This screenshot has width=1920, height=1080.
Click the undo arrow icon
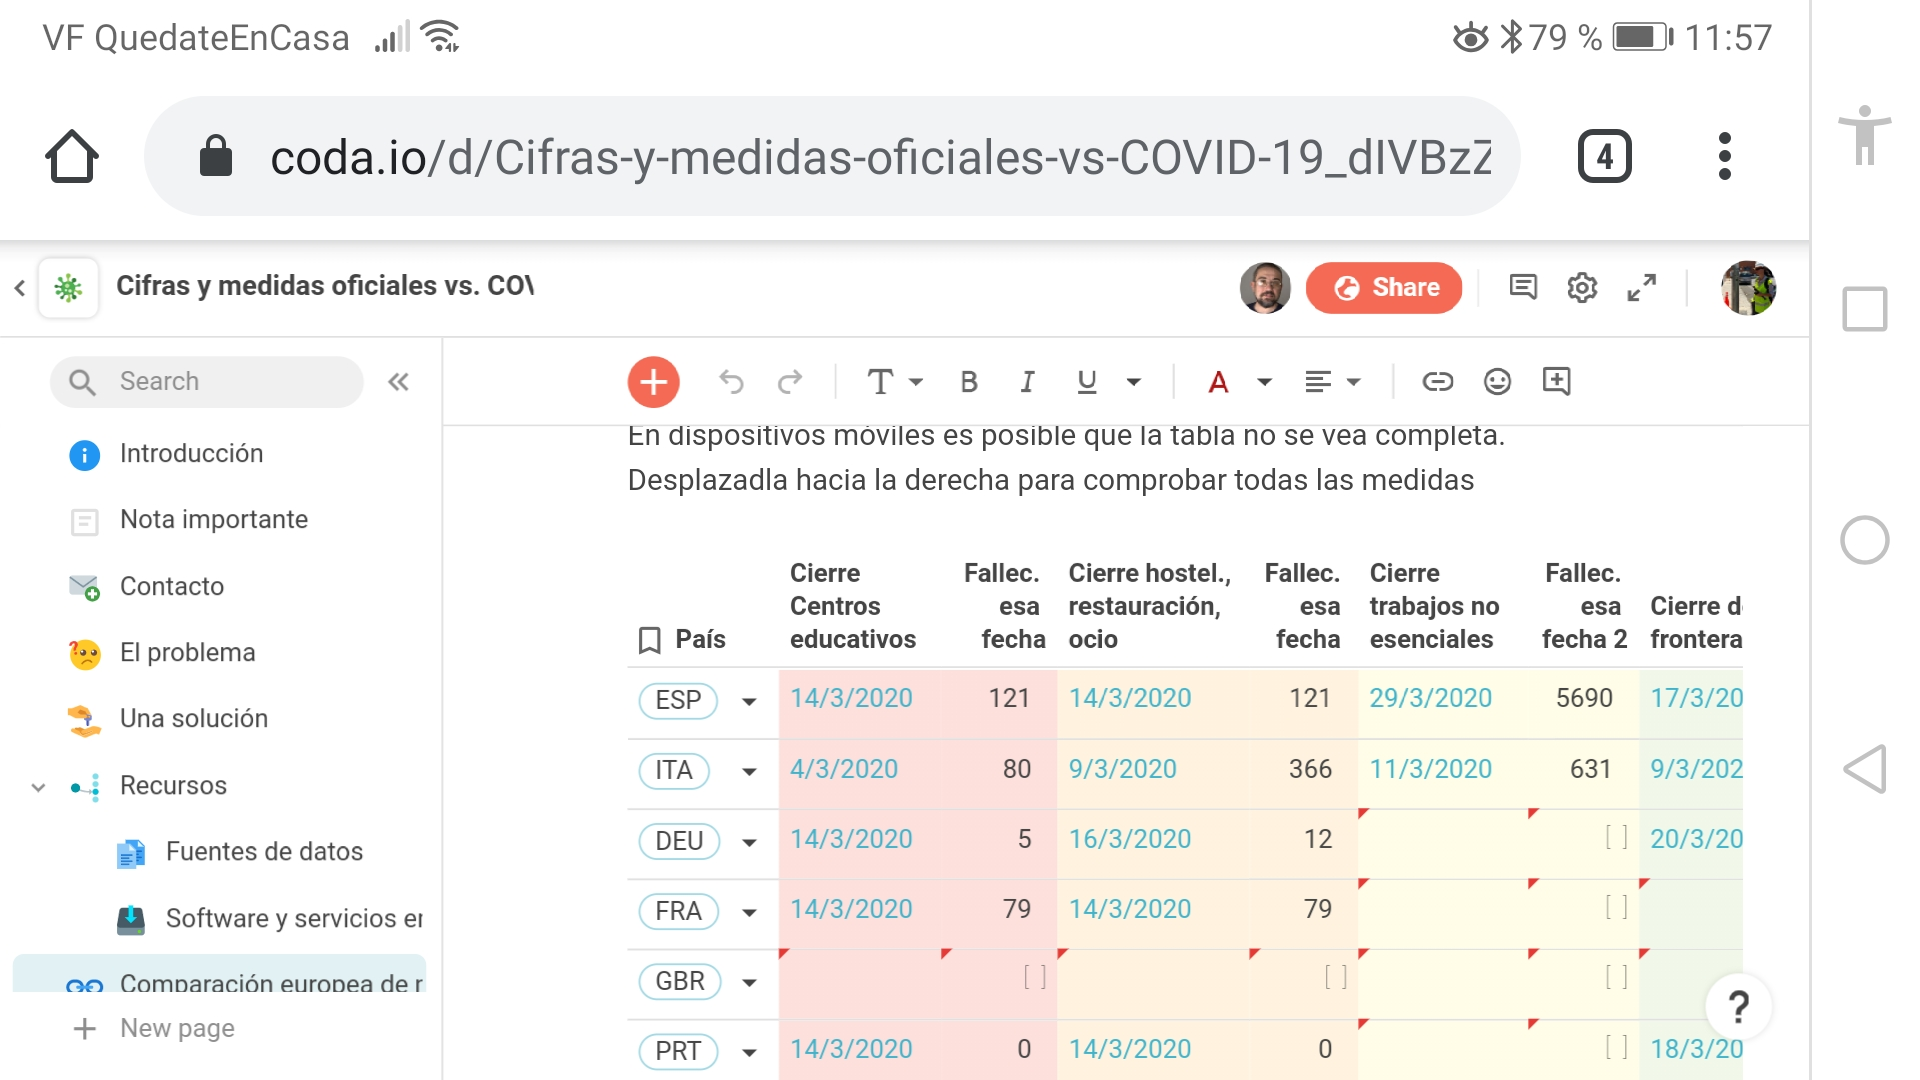731,382
